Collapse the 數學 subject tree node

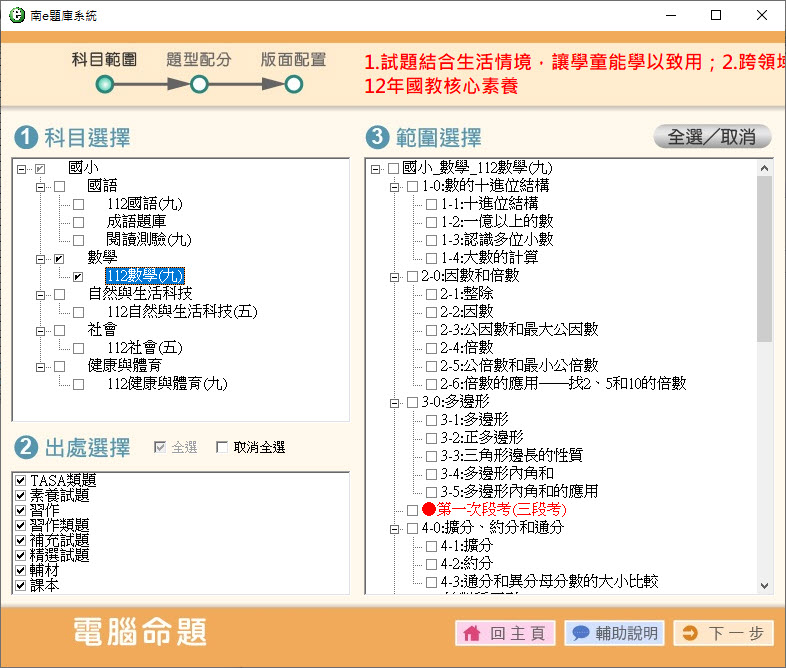point(41,258)
